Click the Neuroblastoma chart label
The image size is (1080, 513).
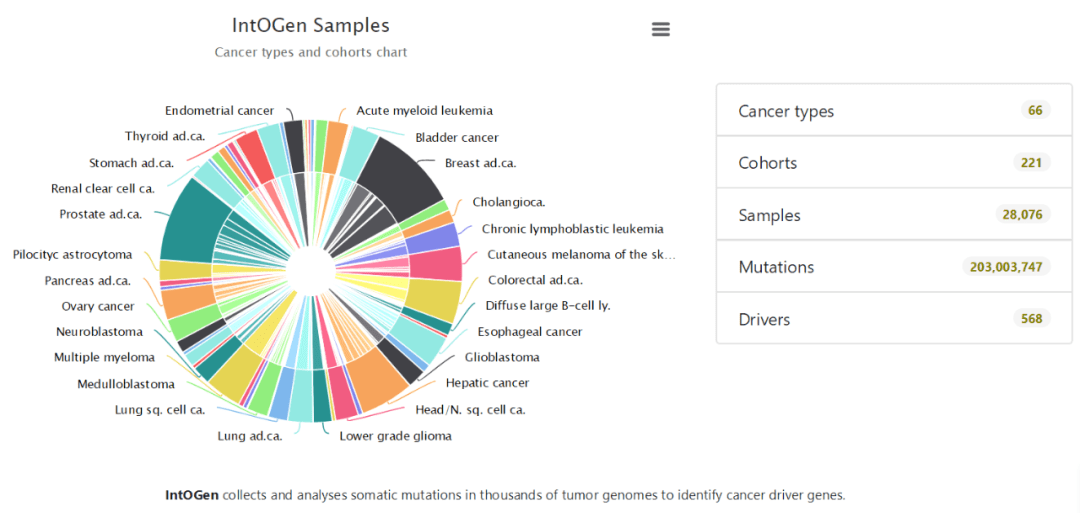100,332
